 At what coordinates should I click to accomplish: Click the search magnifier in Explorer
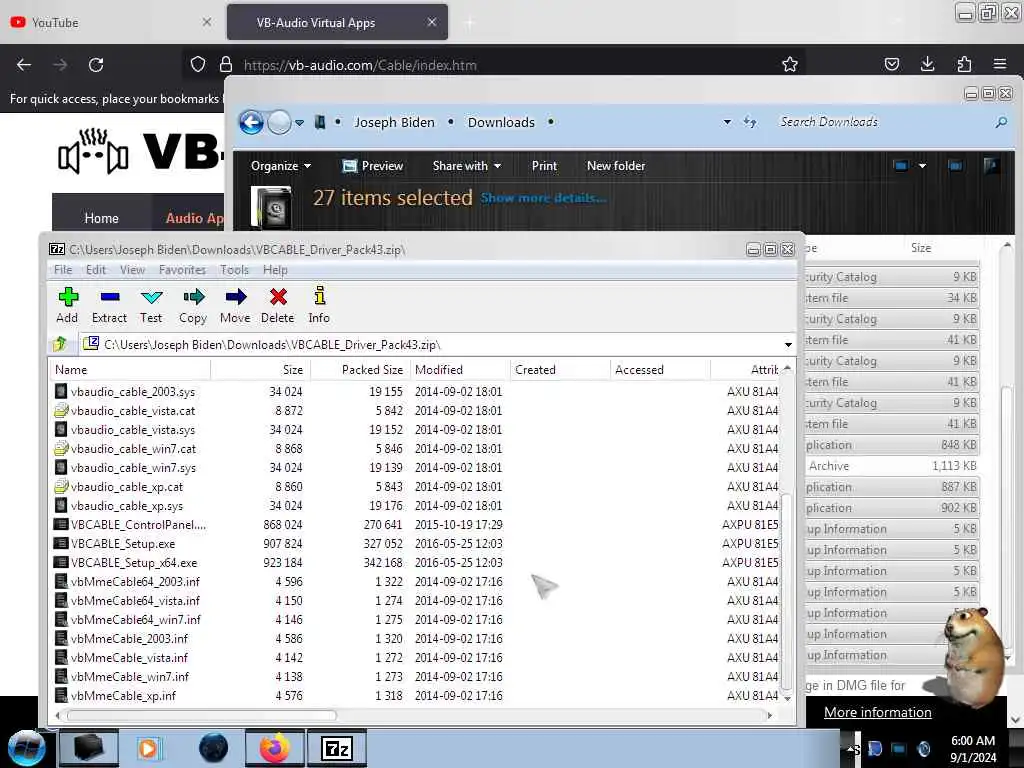pos(1000,122)
